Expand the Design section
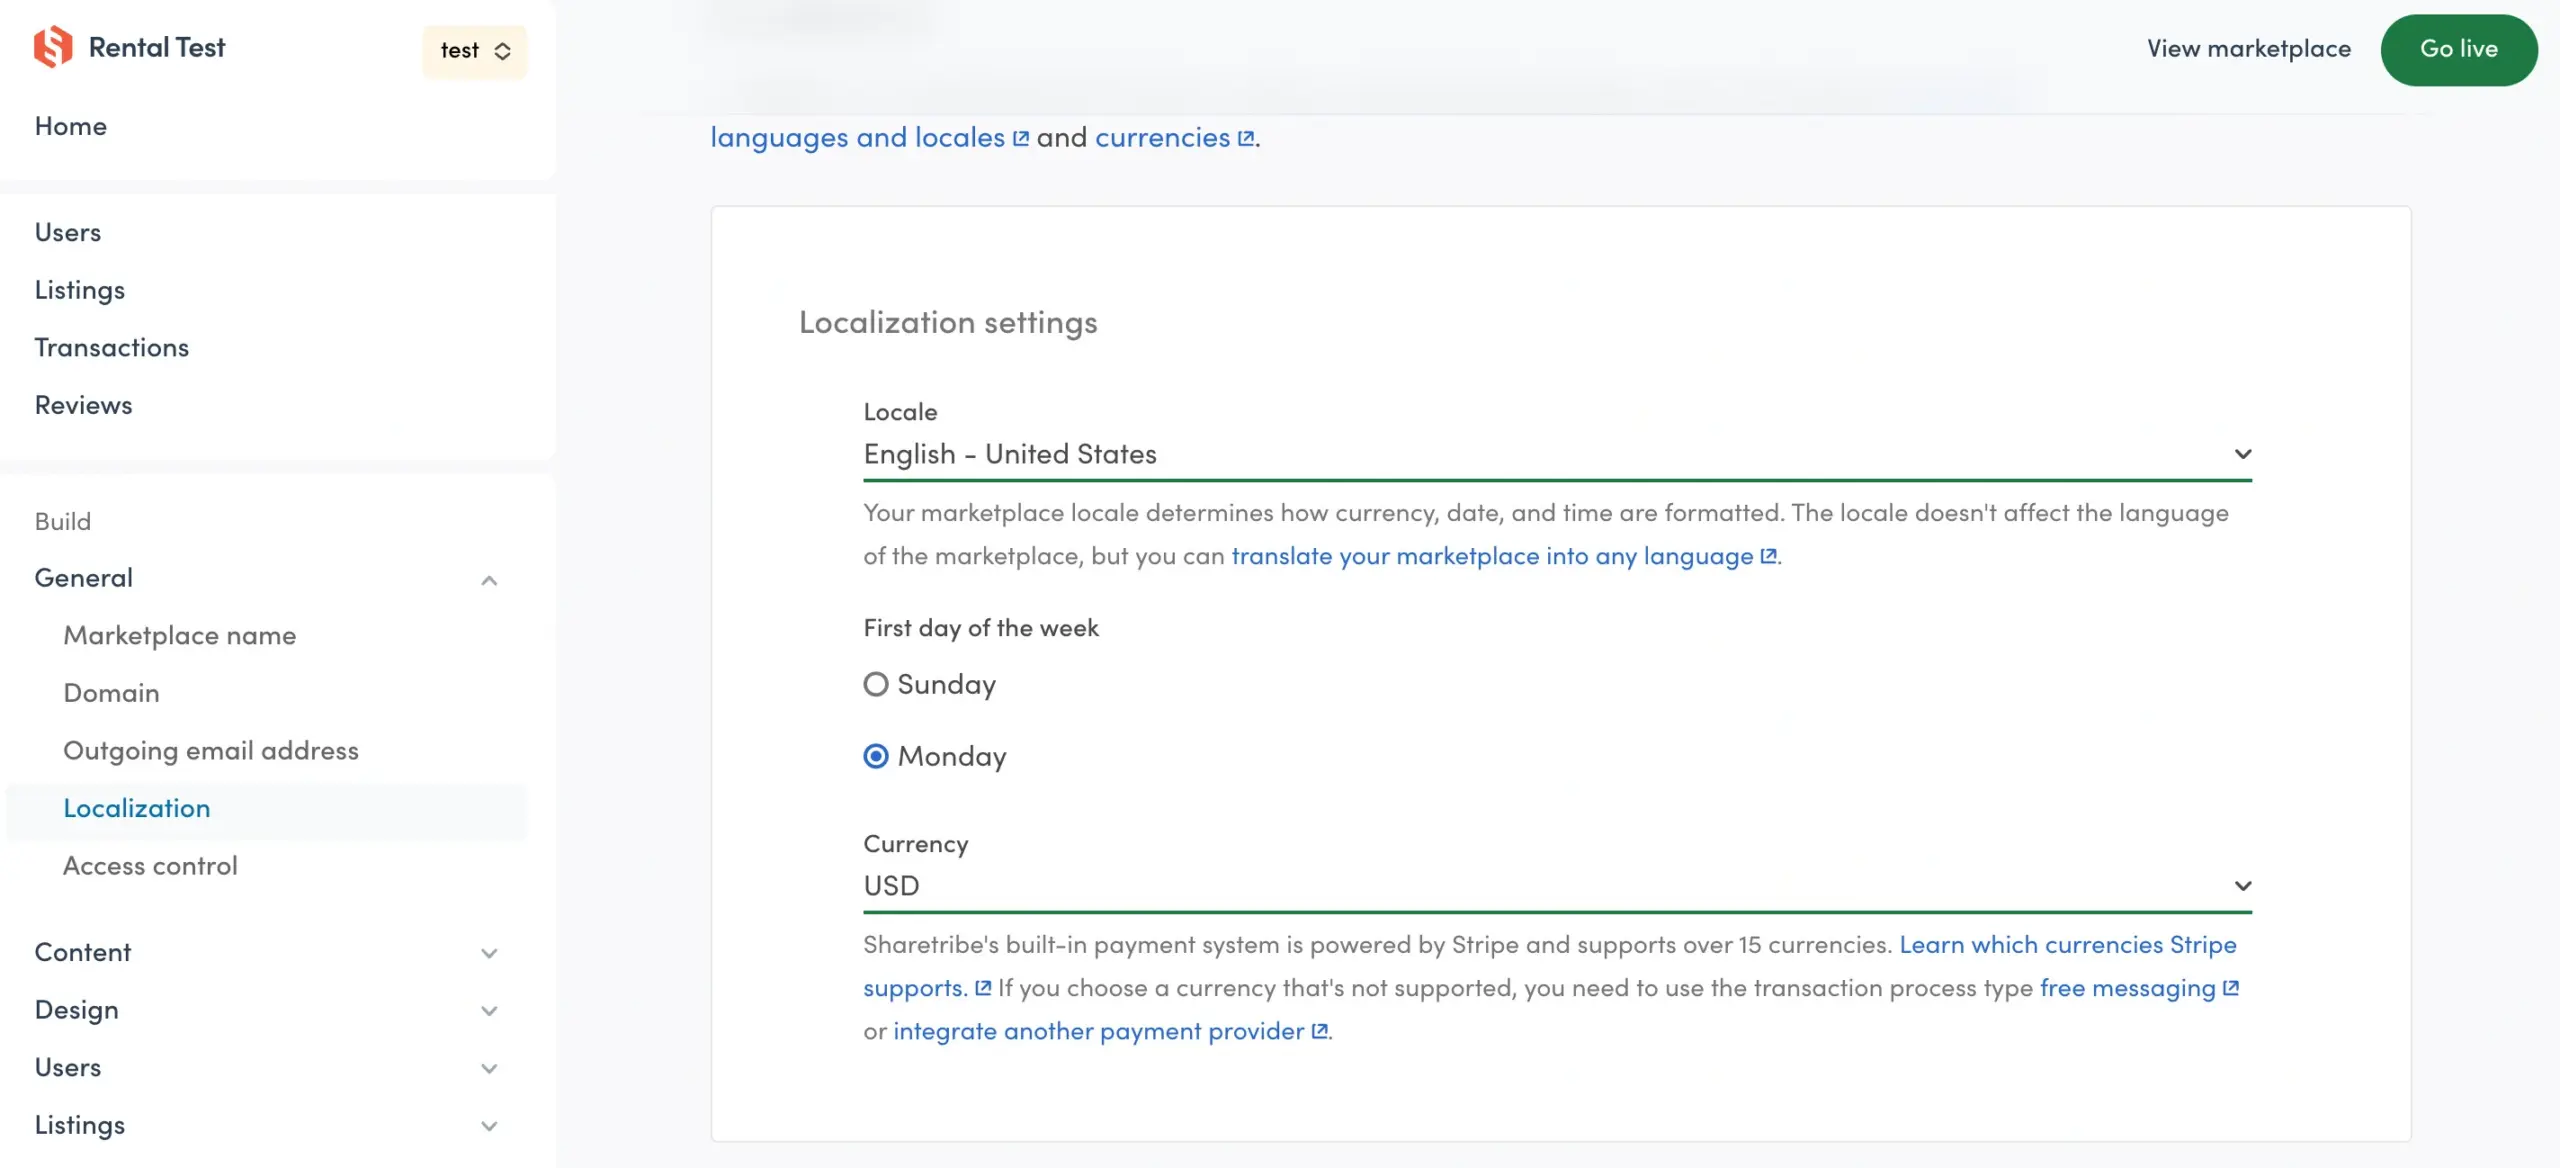 pos(489,1011)
